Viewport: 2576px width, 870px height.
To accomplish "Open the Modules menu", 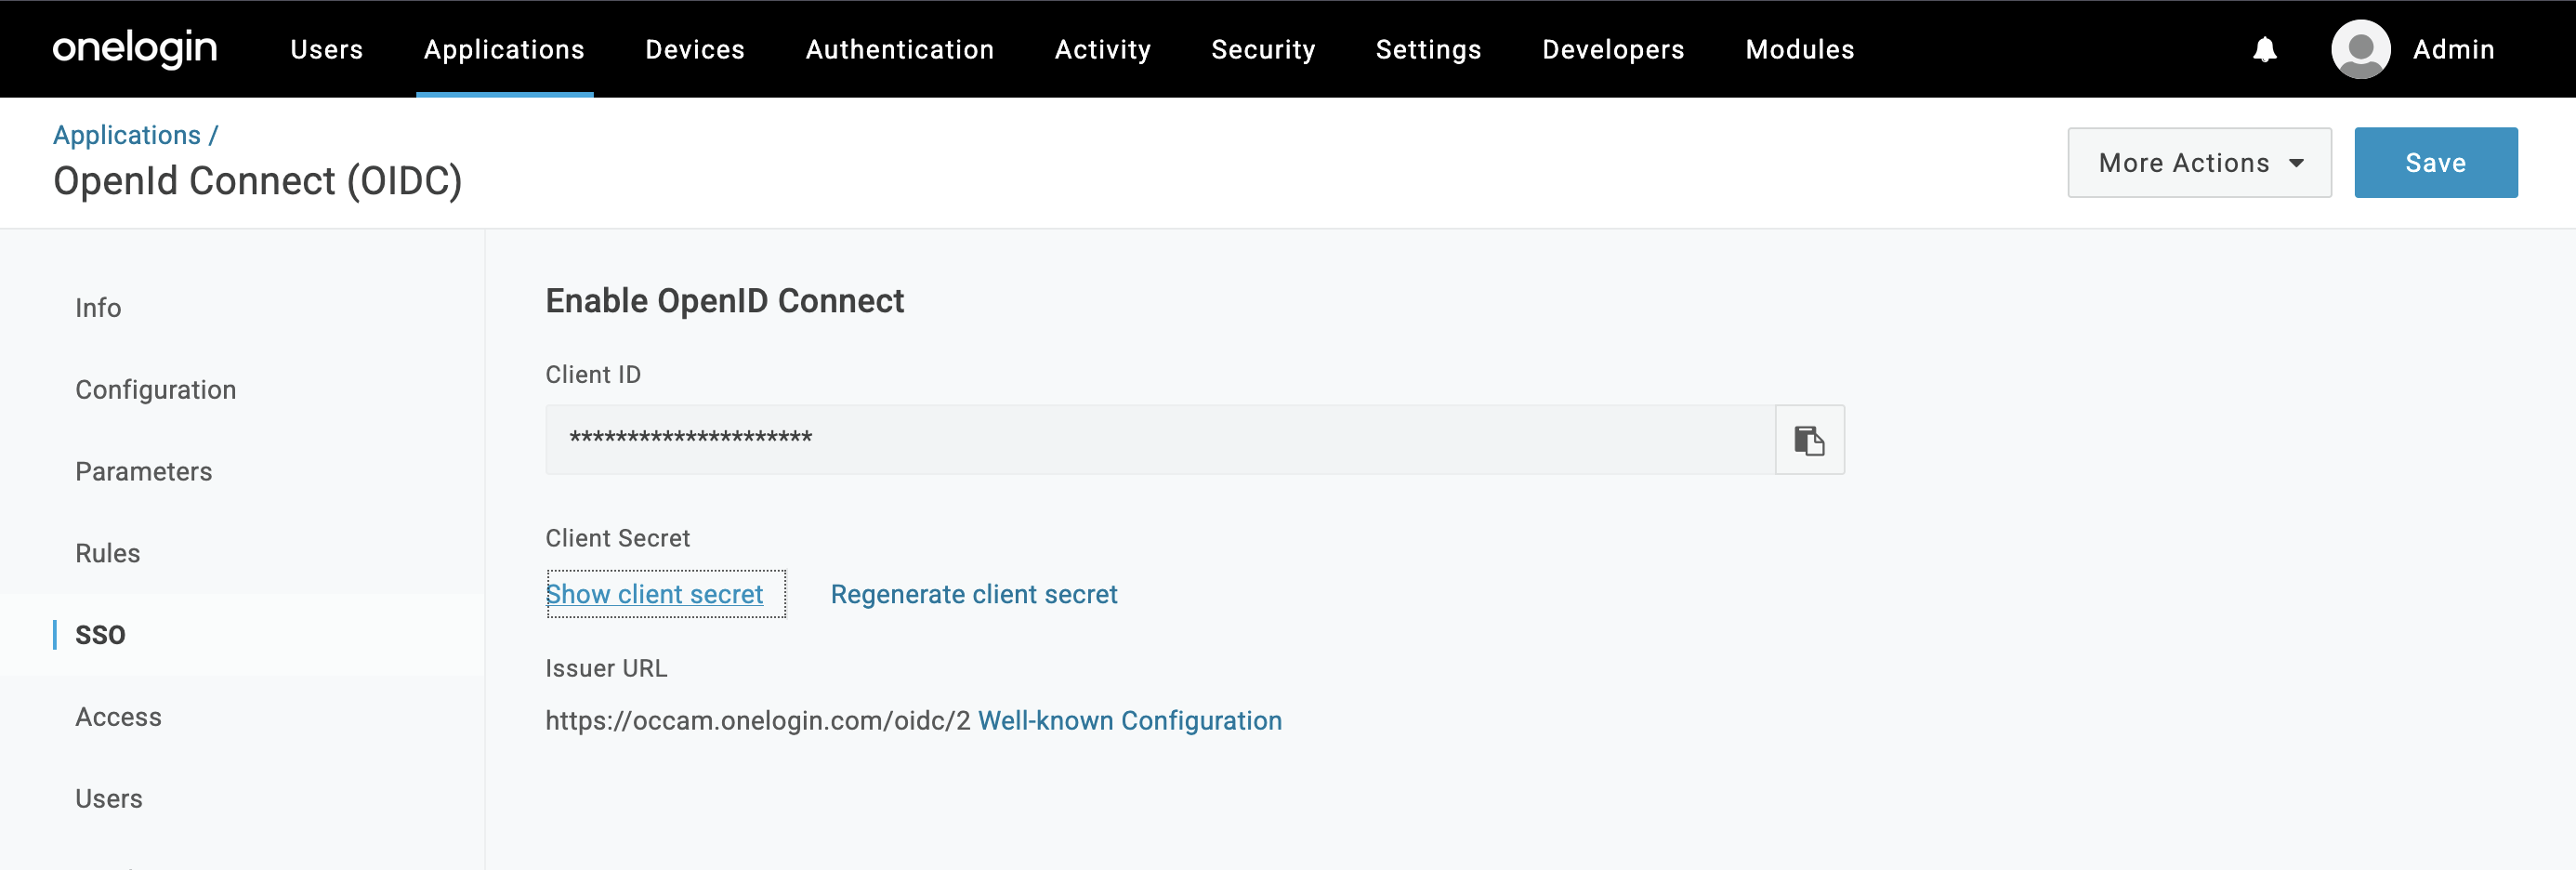I will pos(1800,50).
